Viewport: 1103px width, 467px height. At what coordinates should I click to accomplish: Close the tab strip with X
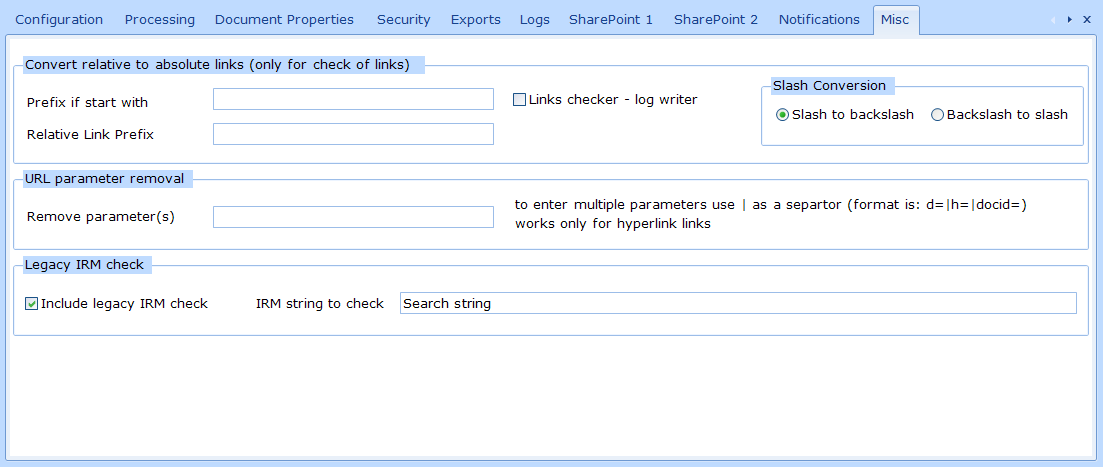(x=1087, y=19)
